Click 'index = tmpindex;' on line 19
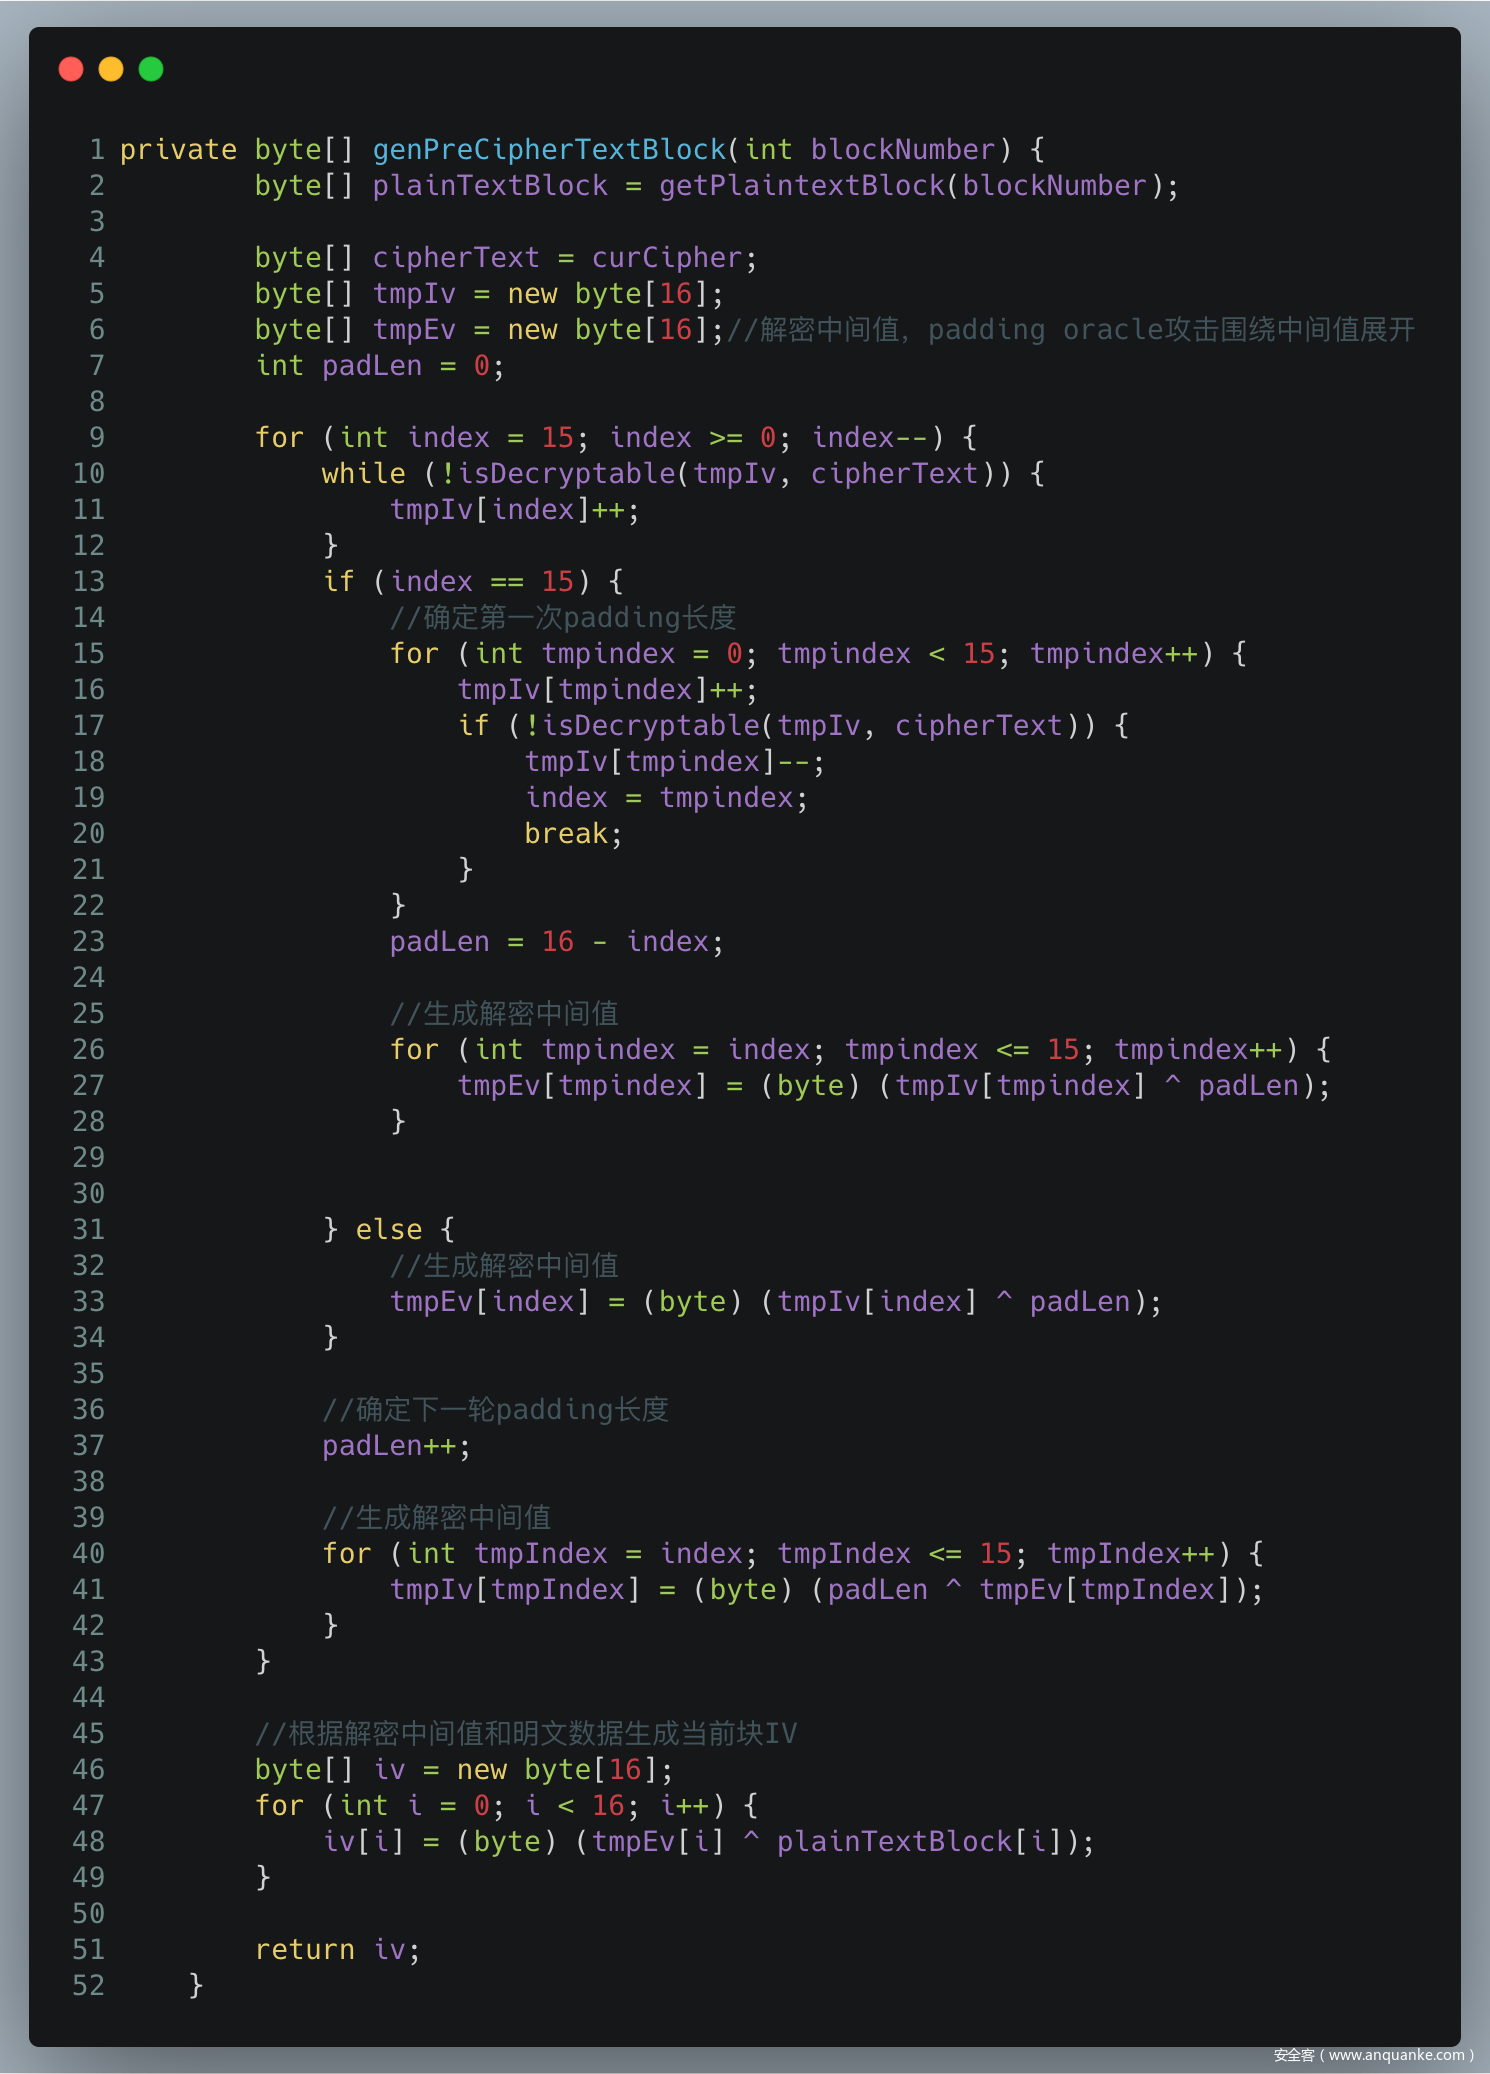The image size is (1490, 2074). (666, 798)
